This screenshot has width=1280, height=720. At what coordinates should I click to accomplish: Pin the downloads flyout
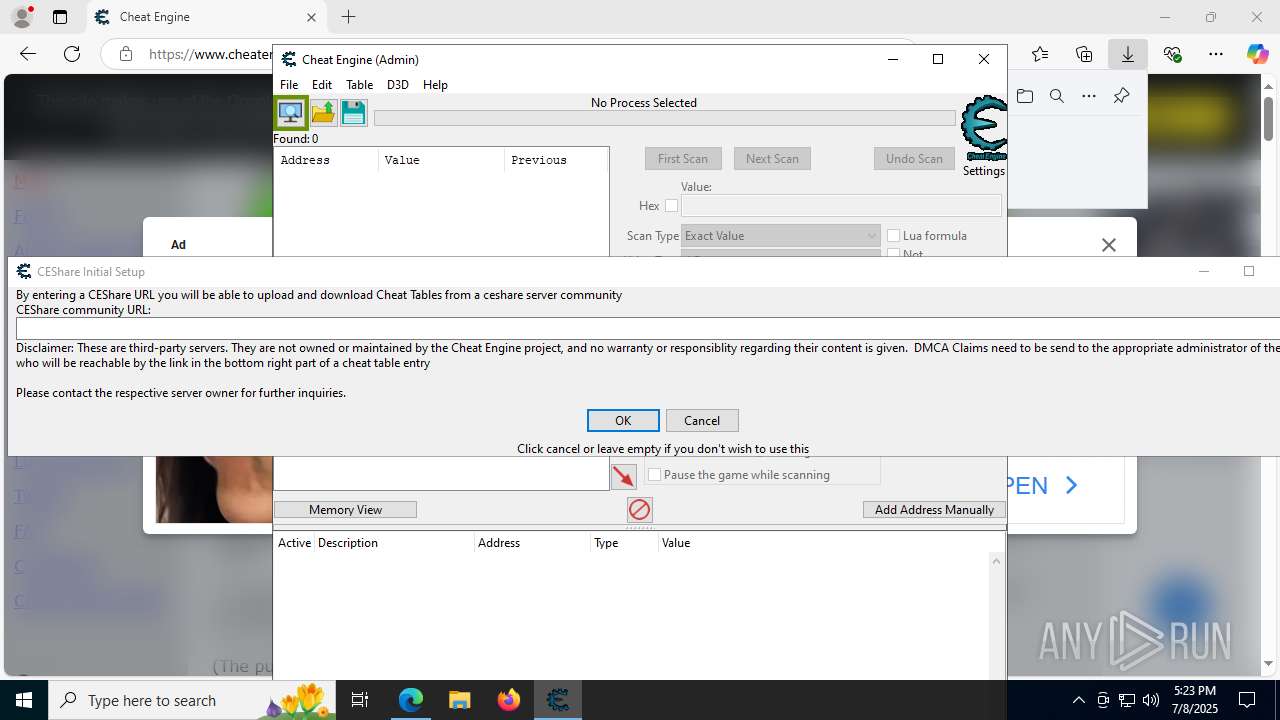coord(1121,96)
